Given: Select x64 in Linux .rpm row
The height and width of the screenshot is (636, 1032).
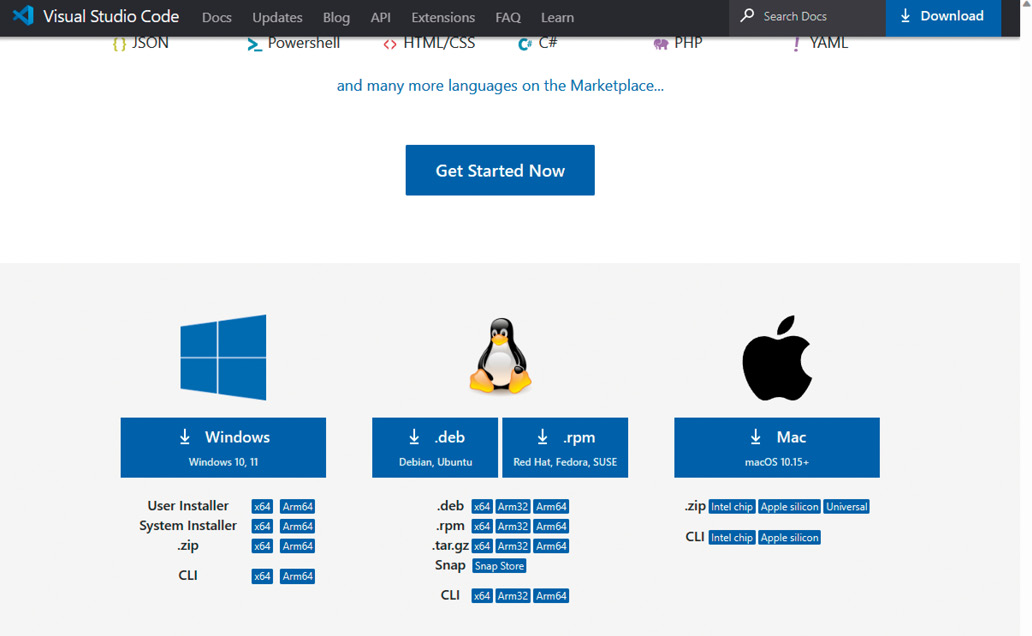Looking at the screenshot, I should (482, 526).
